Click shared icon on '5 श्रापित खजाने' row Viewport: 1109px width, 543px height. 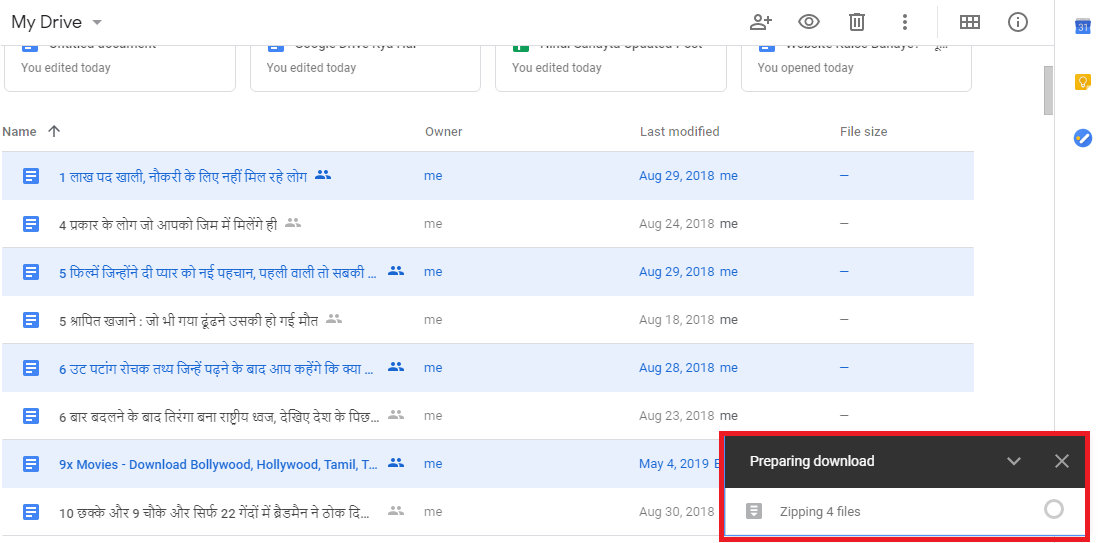(x=334, y=319)
